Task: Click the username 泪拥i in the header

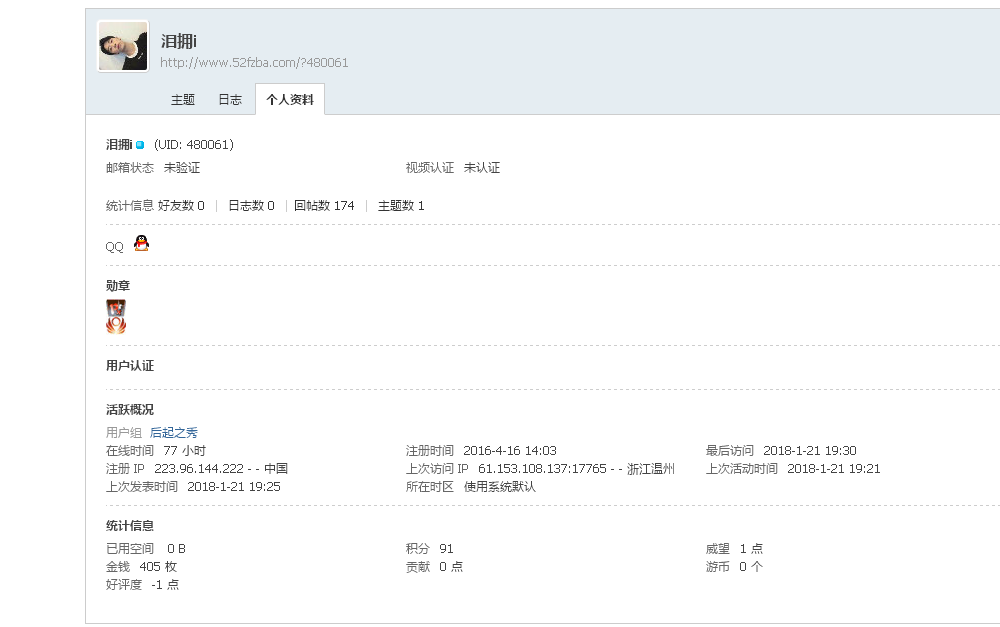Action: 179,41
